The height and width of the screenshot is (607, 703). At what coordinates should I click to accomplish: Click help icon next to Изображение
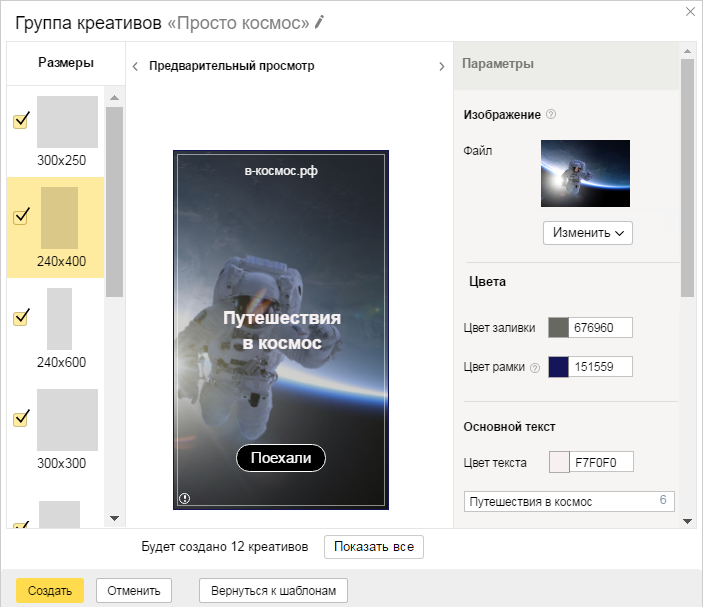[551, 114]
